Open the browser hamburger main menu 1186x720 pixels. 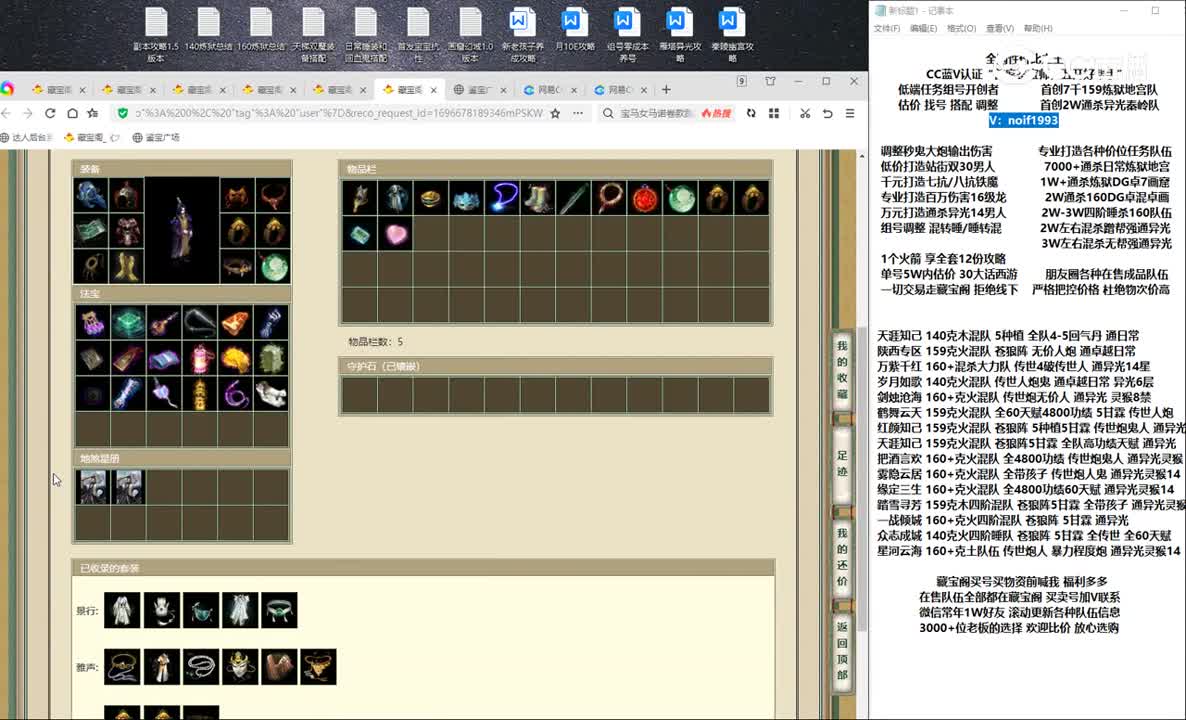[x=850, y=113]
